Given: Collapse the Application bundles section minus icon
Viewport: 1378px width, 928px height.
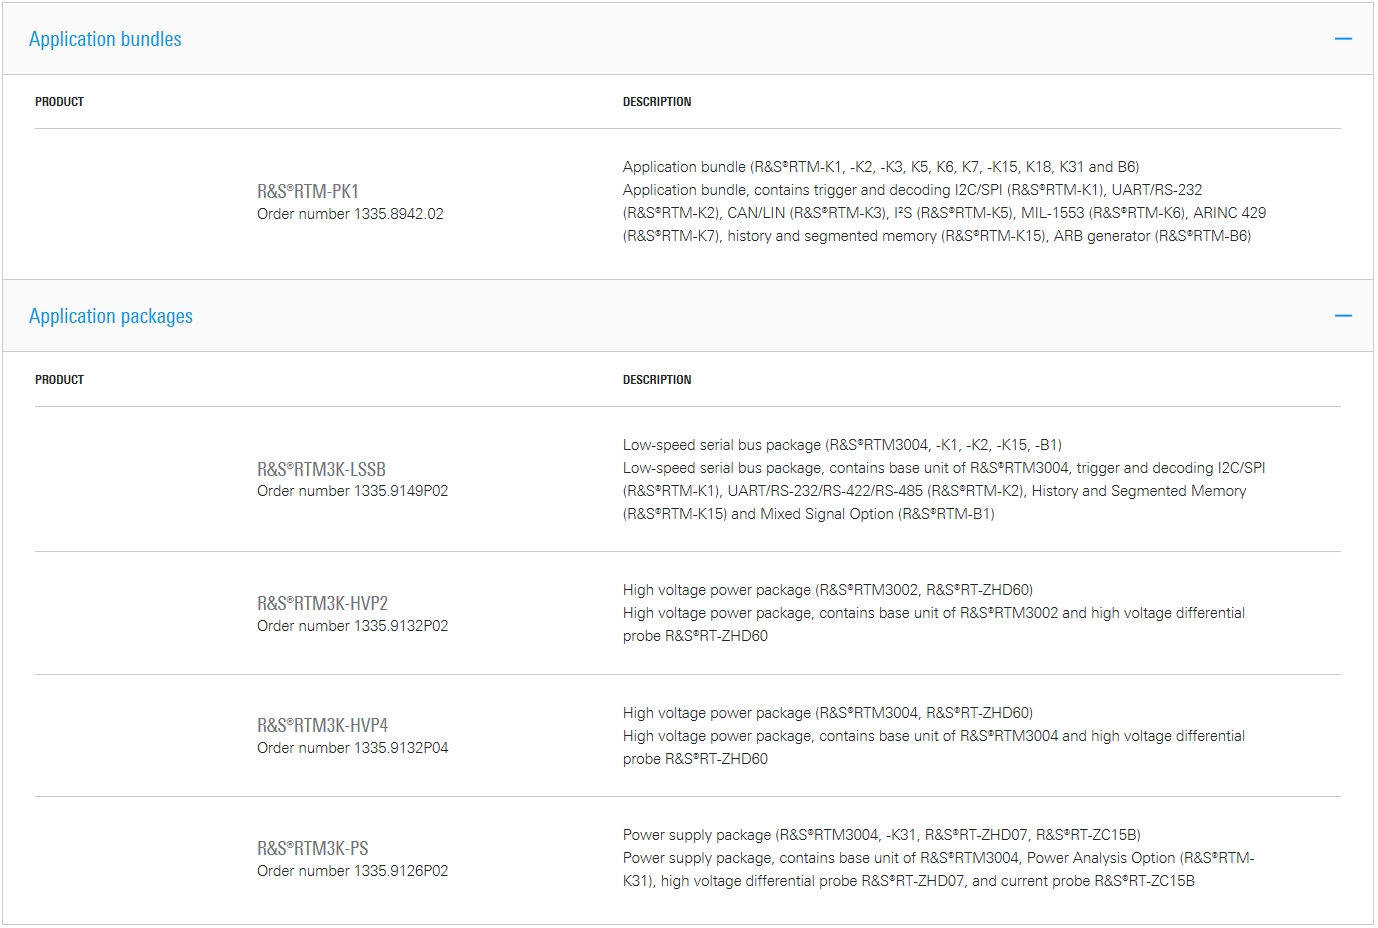Looking at the screenshot, I should [1343, 39].
